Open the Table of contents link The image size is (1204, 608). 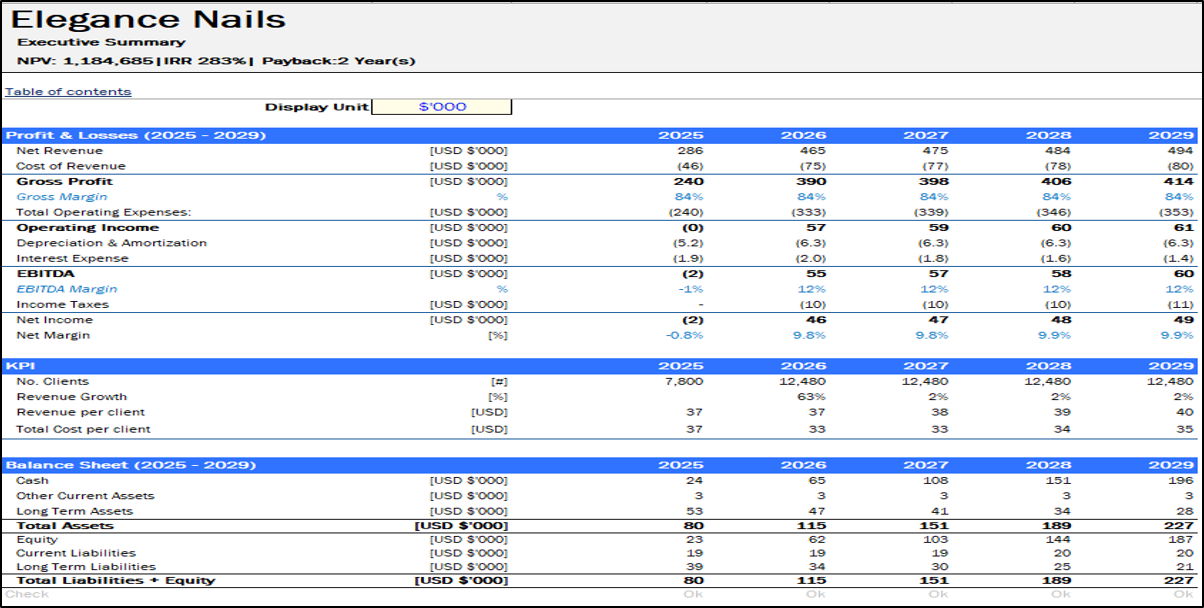(x=68, y=91)
